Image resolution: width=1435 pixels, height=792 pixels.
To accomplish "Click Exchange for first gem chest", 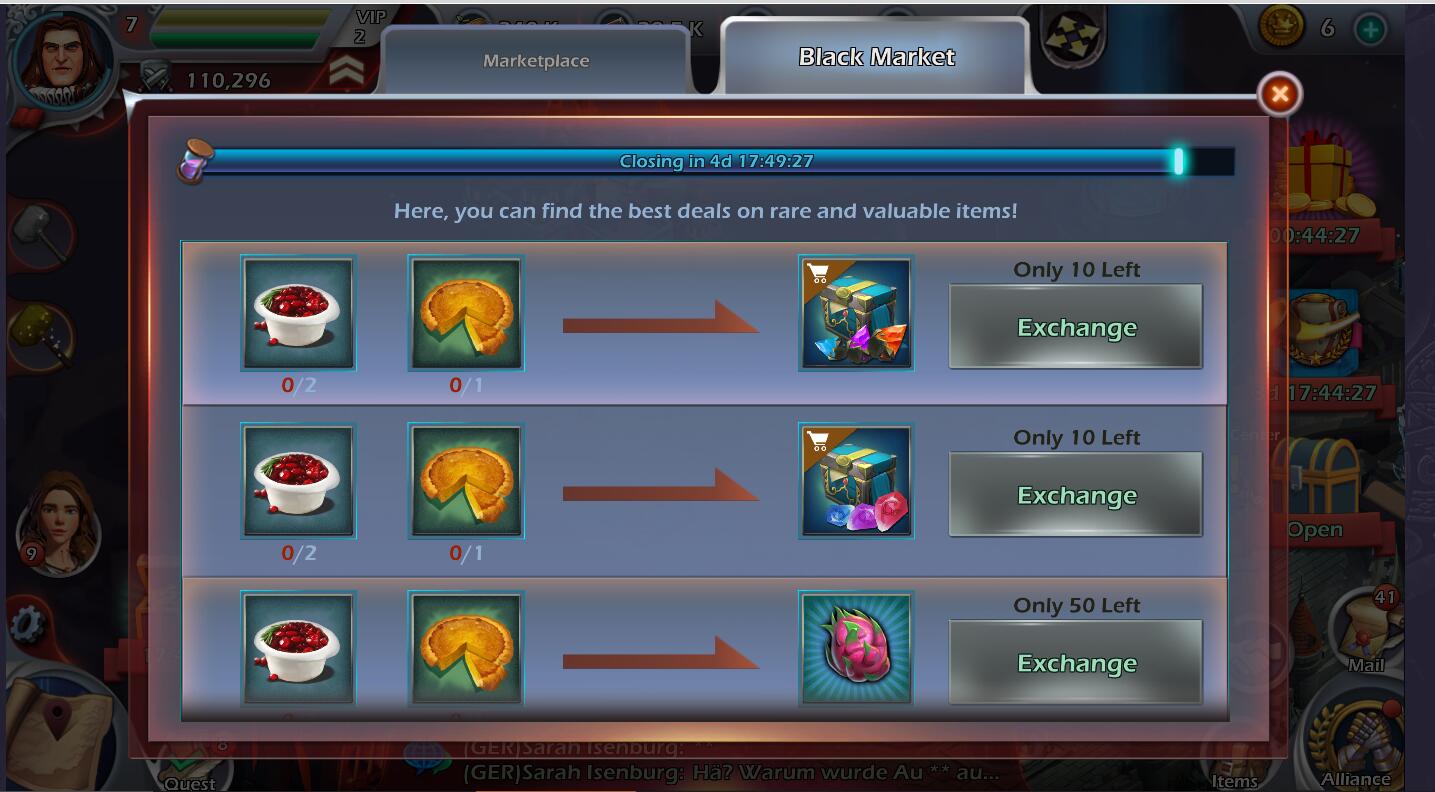I will (x=1076, y=327).
